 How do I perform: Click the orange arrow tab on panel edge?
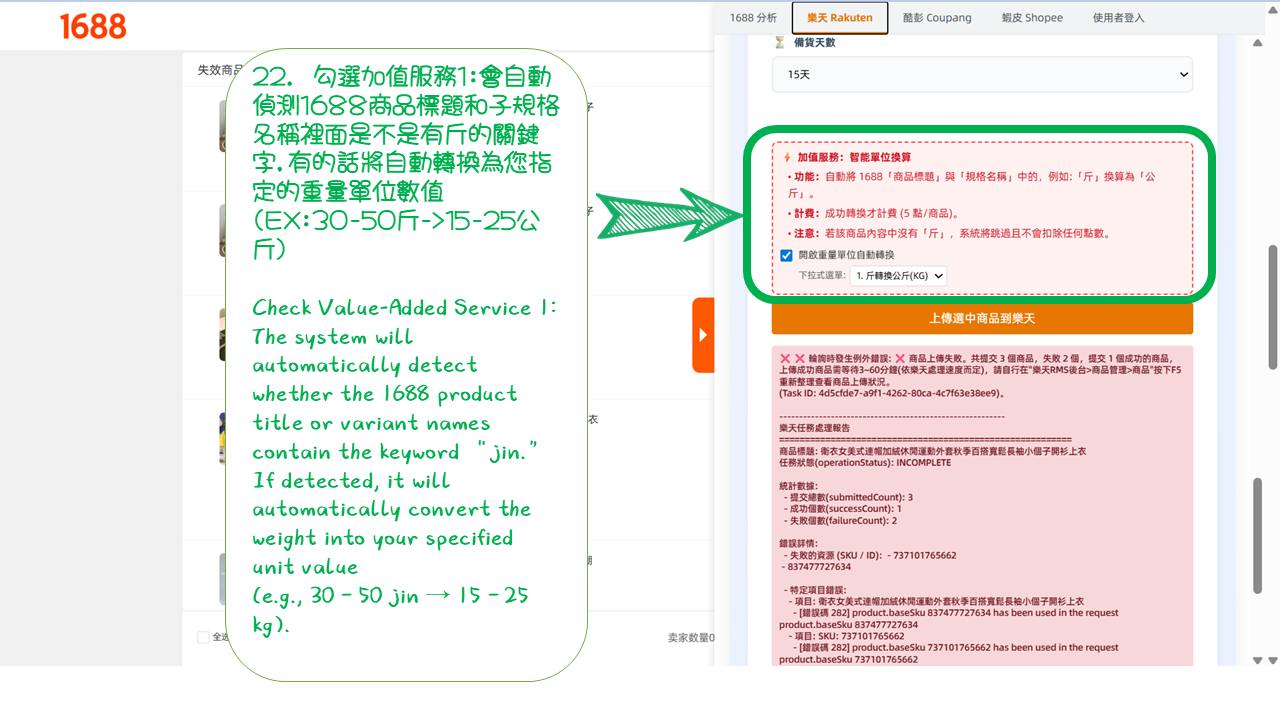tap(703, 335)
